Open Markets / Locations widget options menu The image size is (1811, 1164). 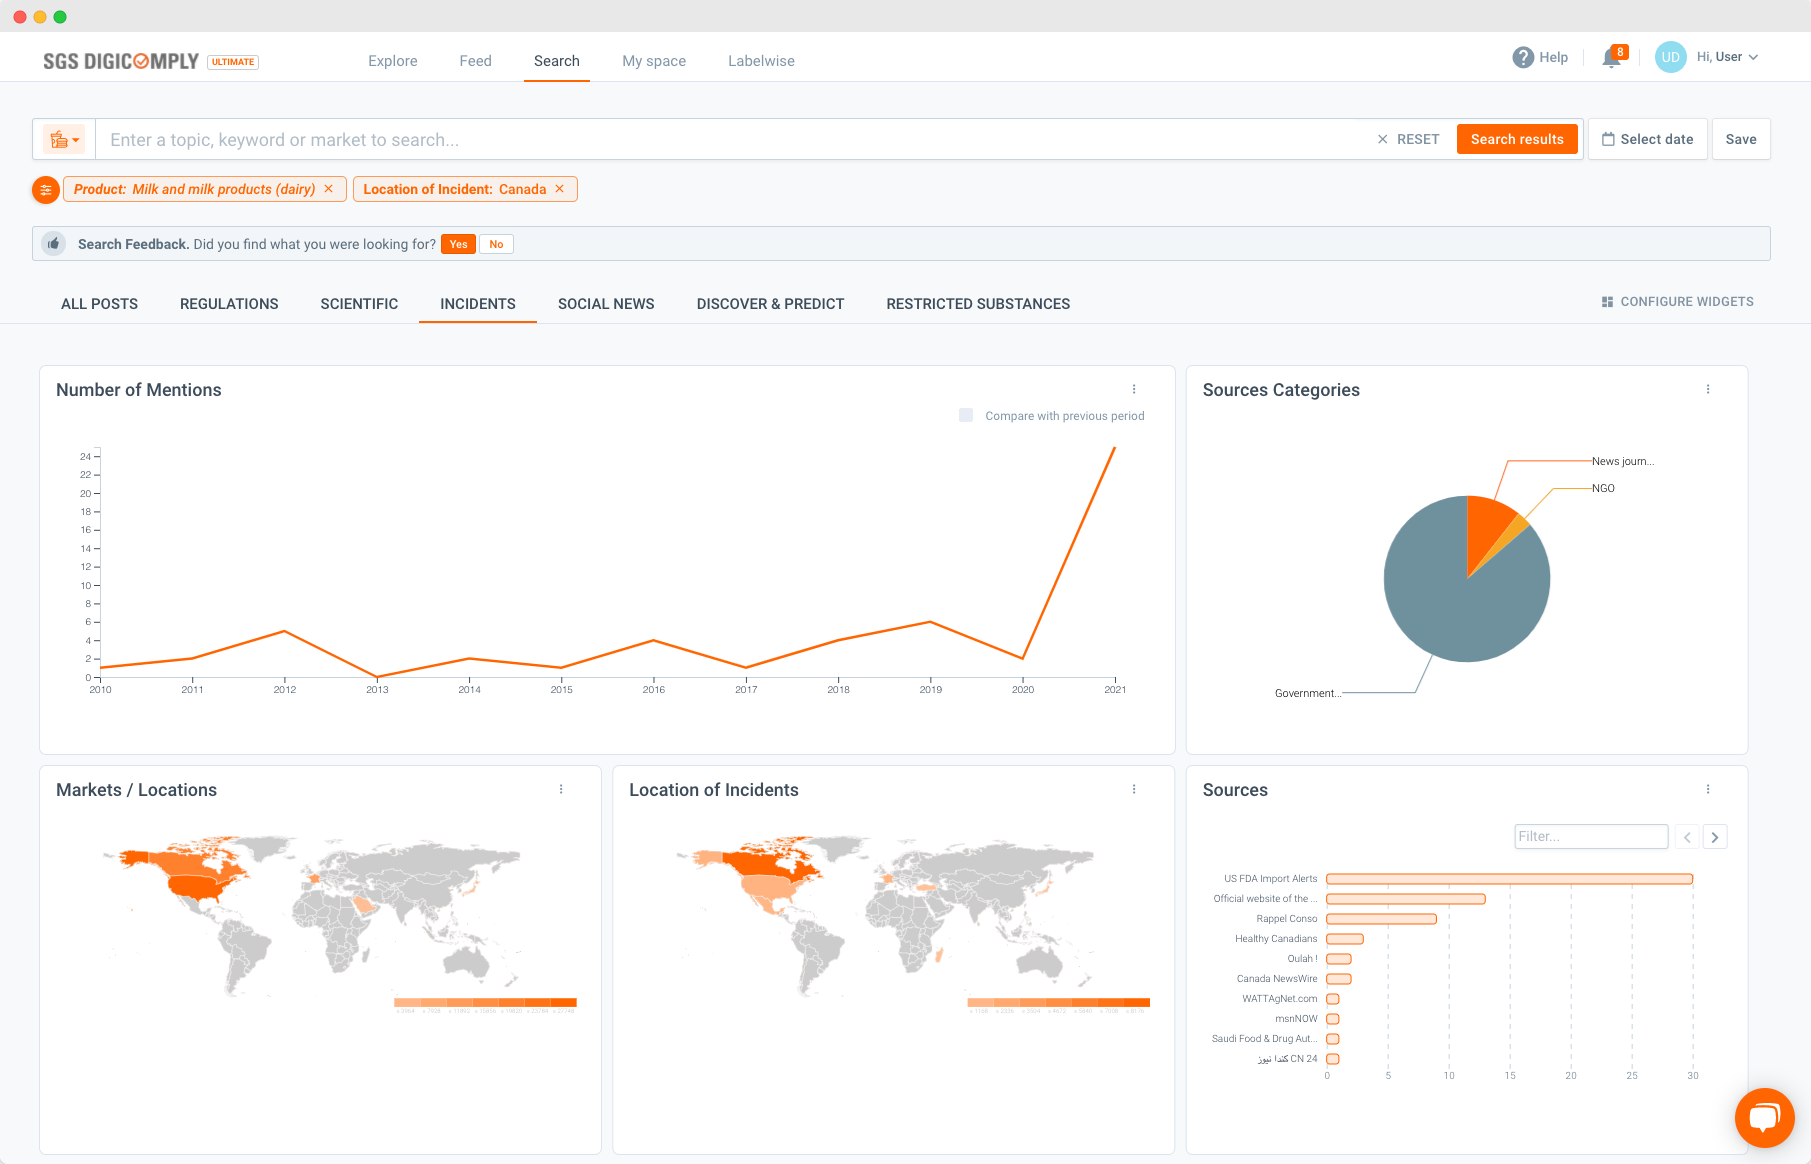561,789
